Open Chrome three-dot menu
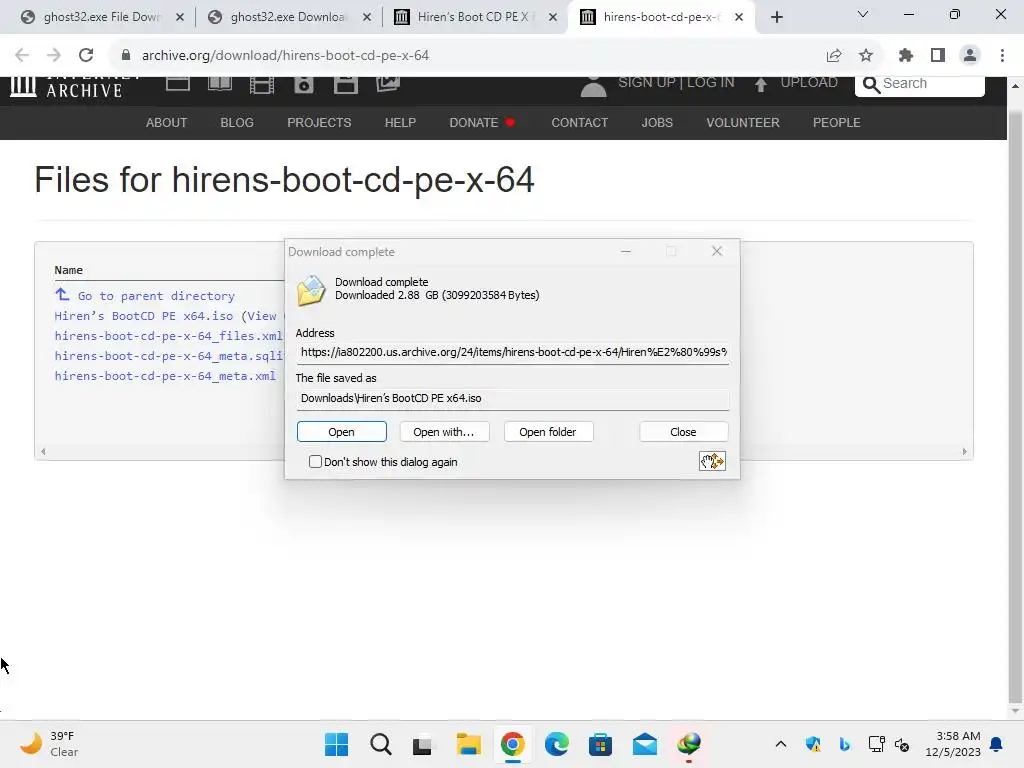Viewport: 1024px width, 768px height. tap(1002, 55)
